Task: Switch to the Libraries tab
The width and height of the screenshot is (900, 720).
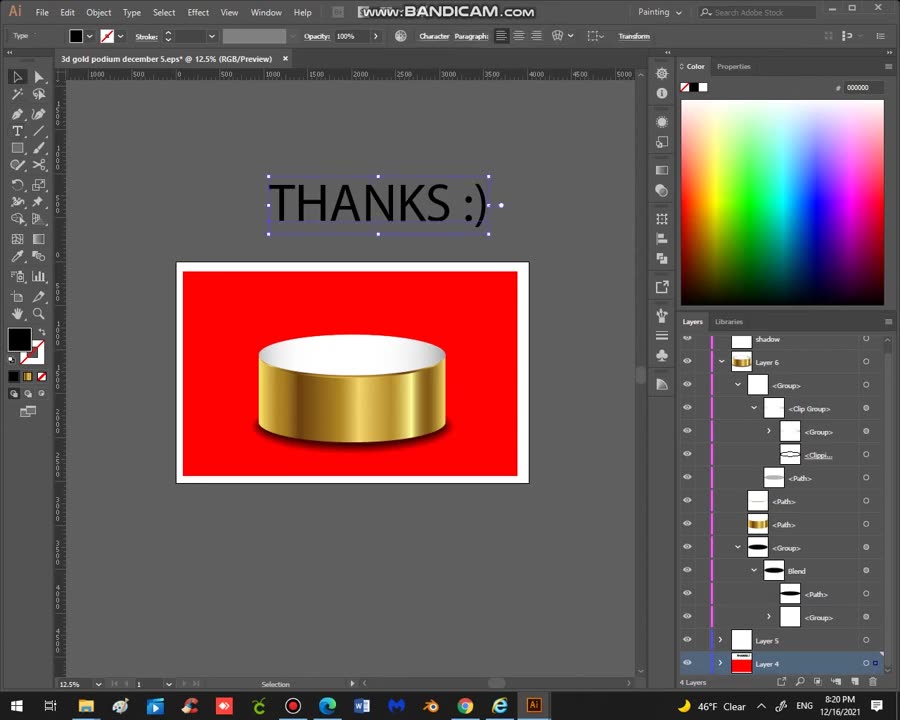Action: pos(728,322)
